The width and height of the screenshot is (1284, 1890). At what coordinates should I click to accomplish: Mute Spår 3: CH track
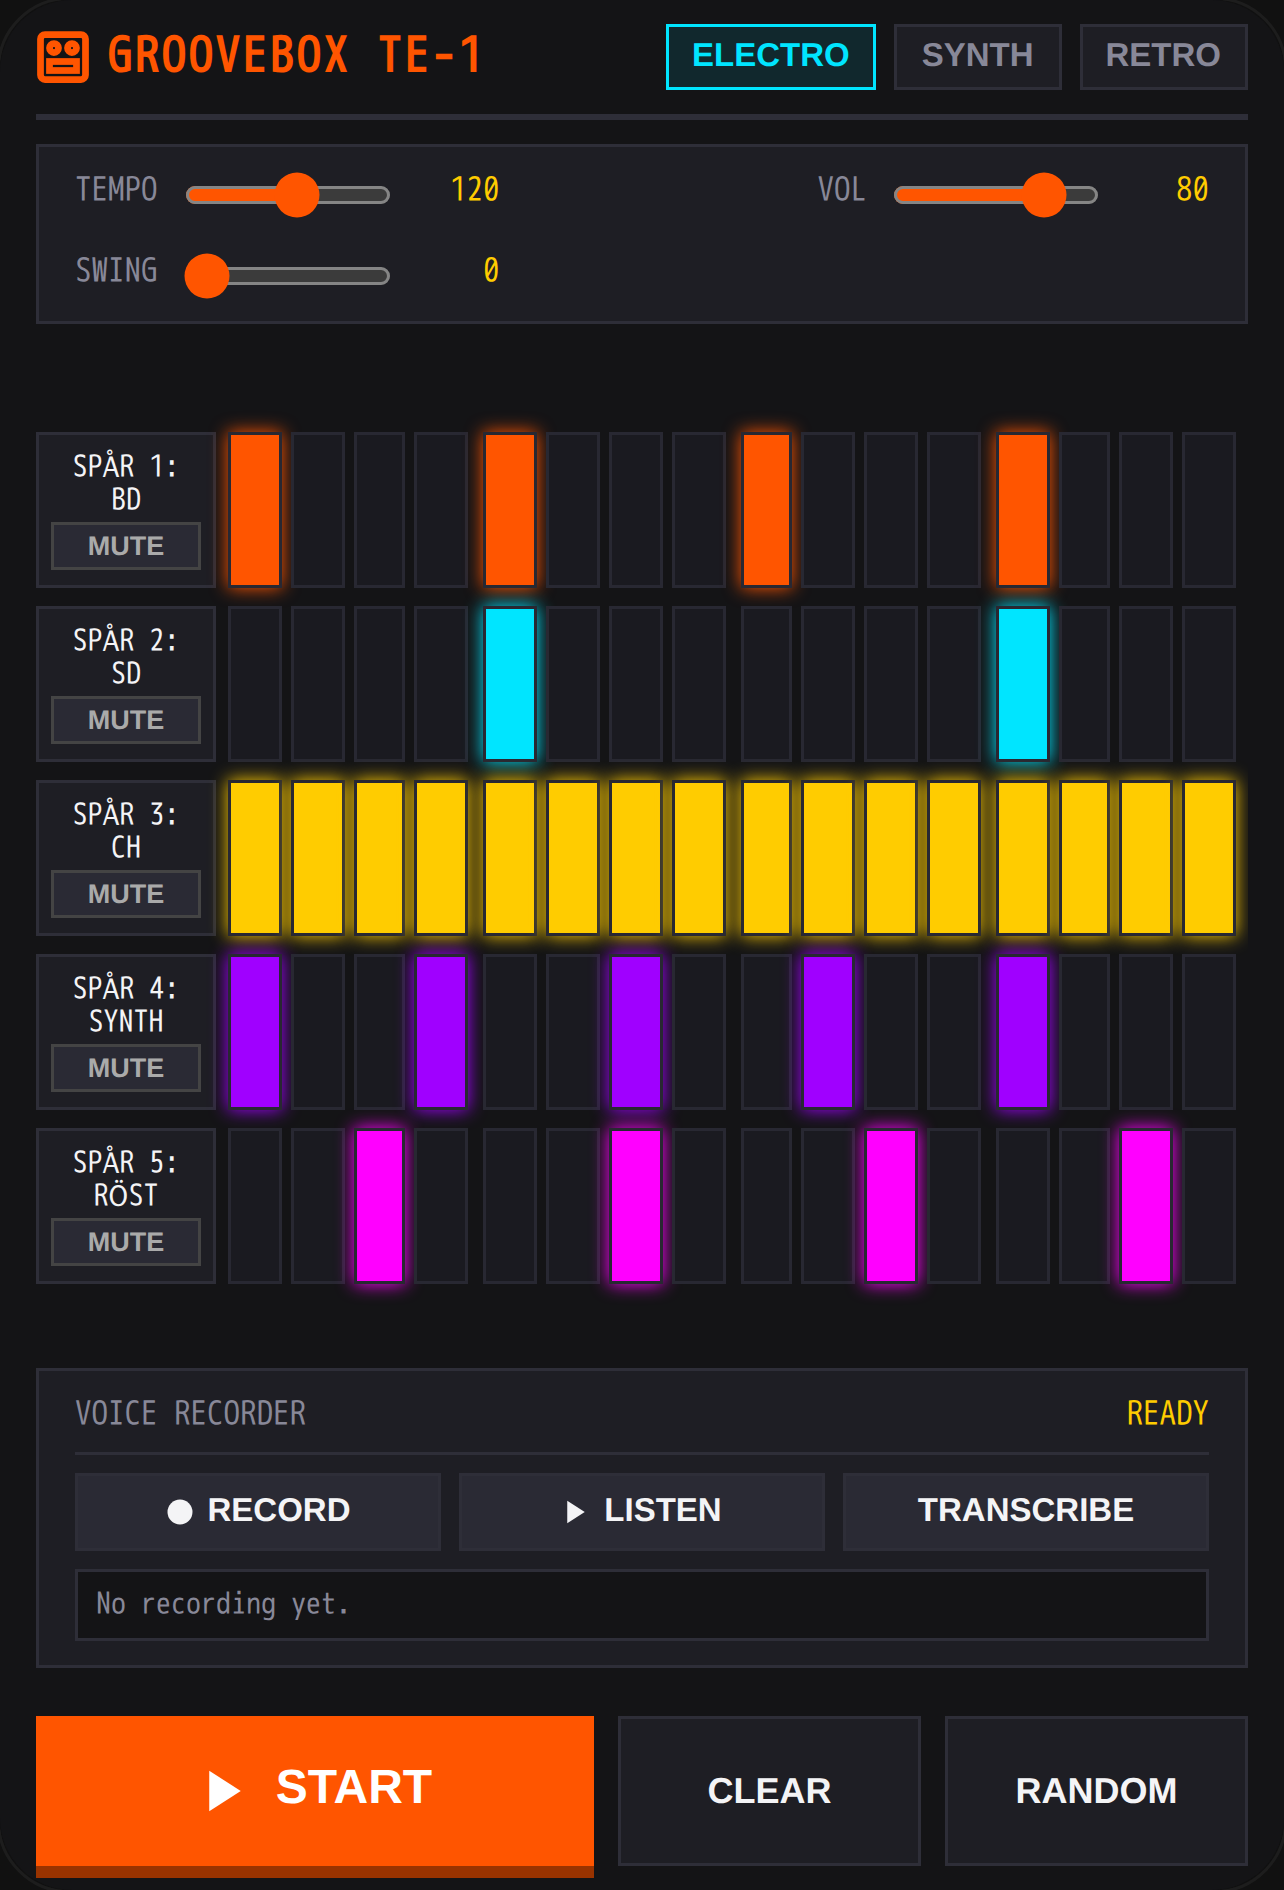pos(126,894)
